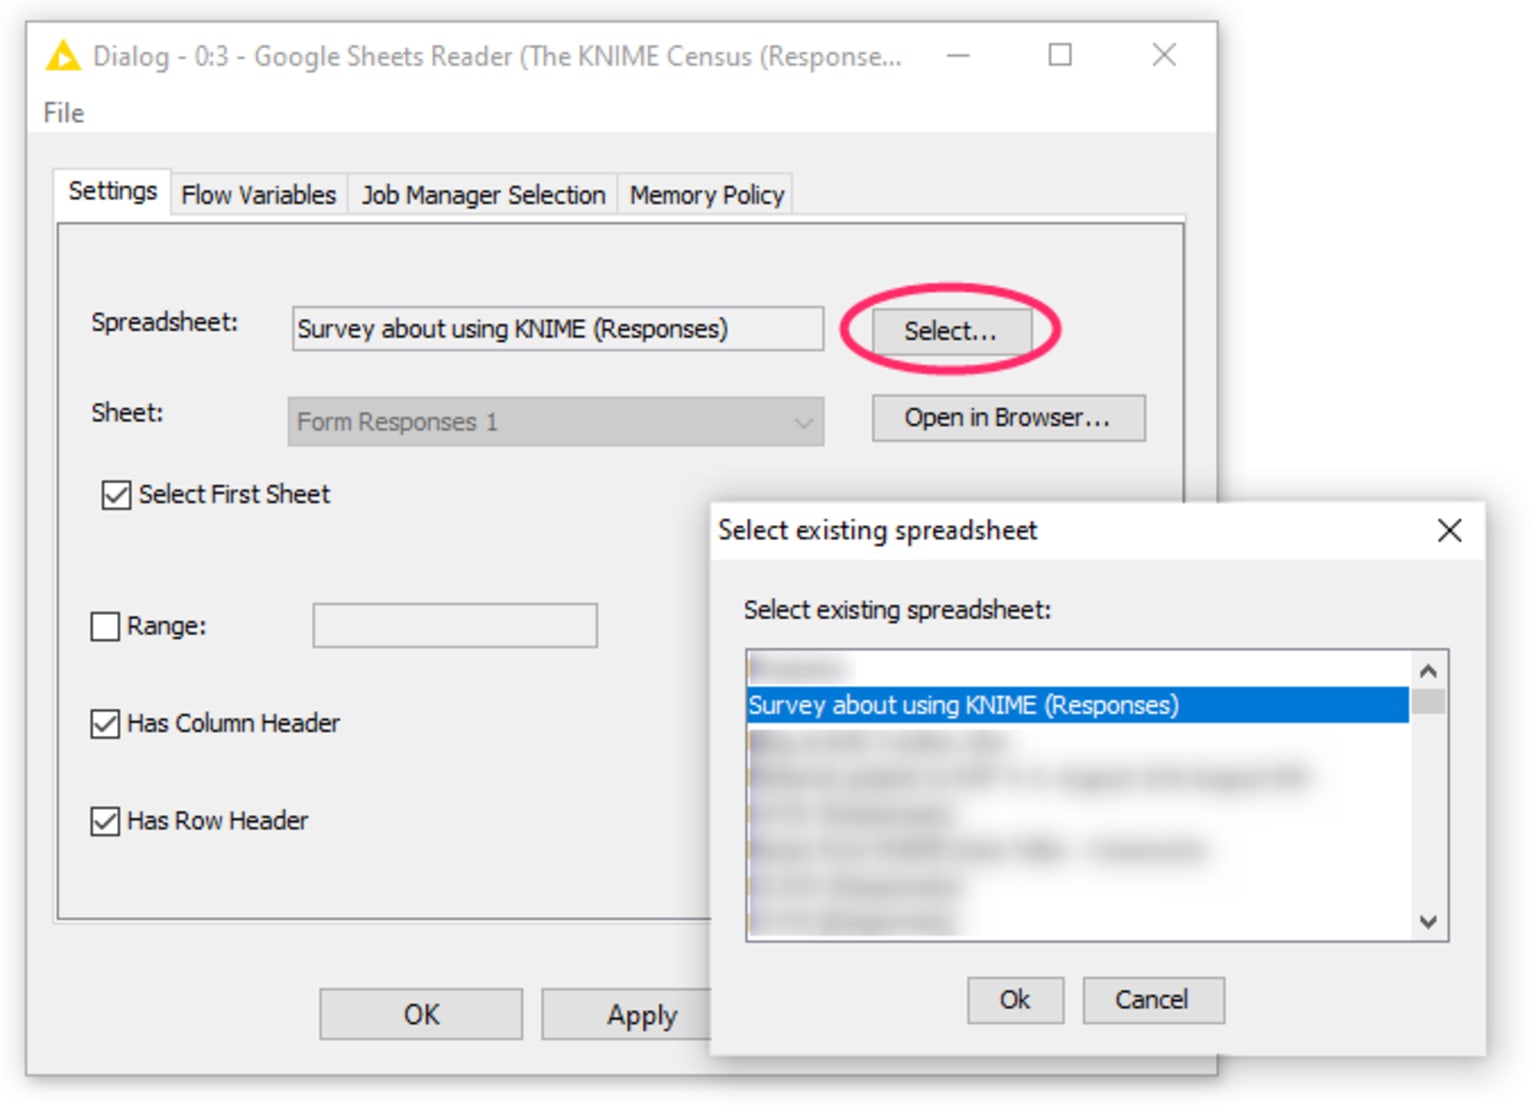
Task: Click Cancel in spreadsheet popup
Action: 1153,1000
